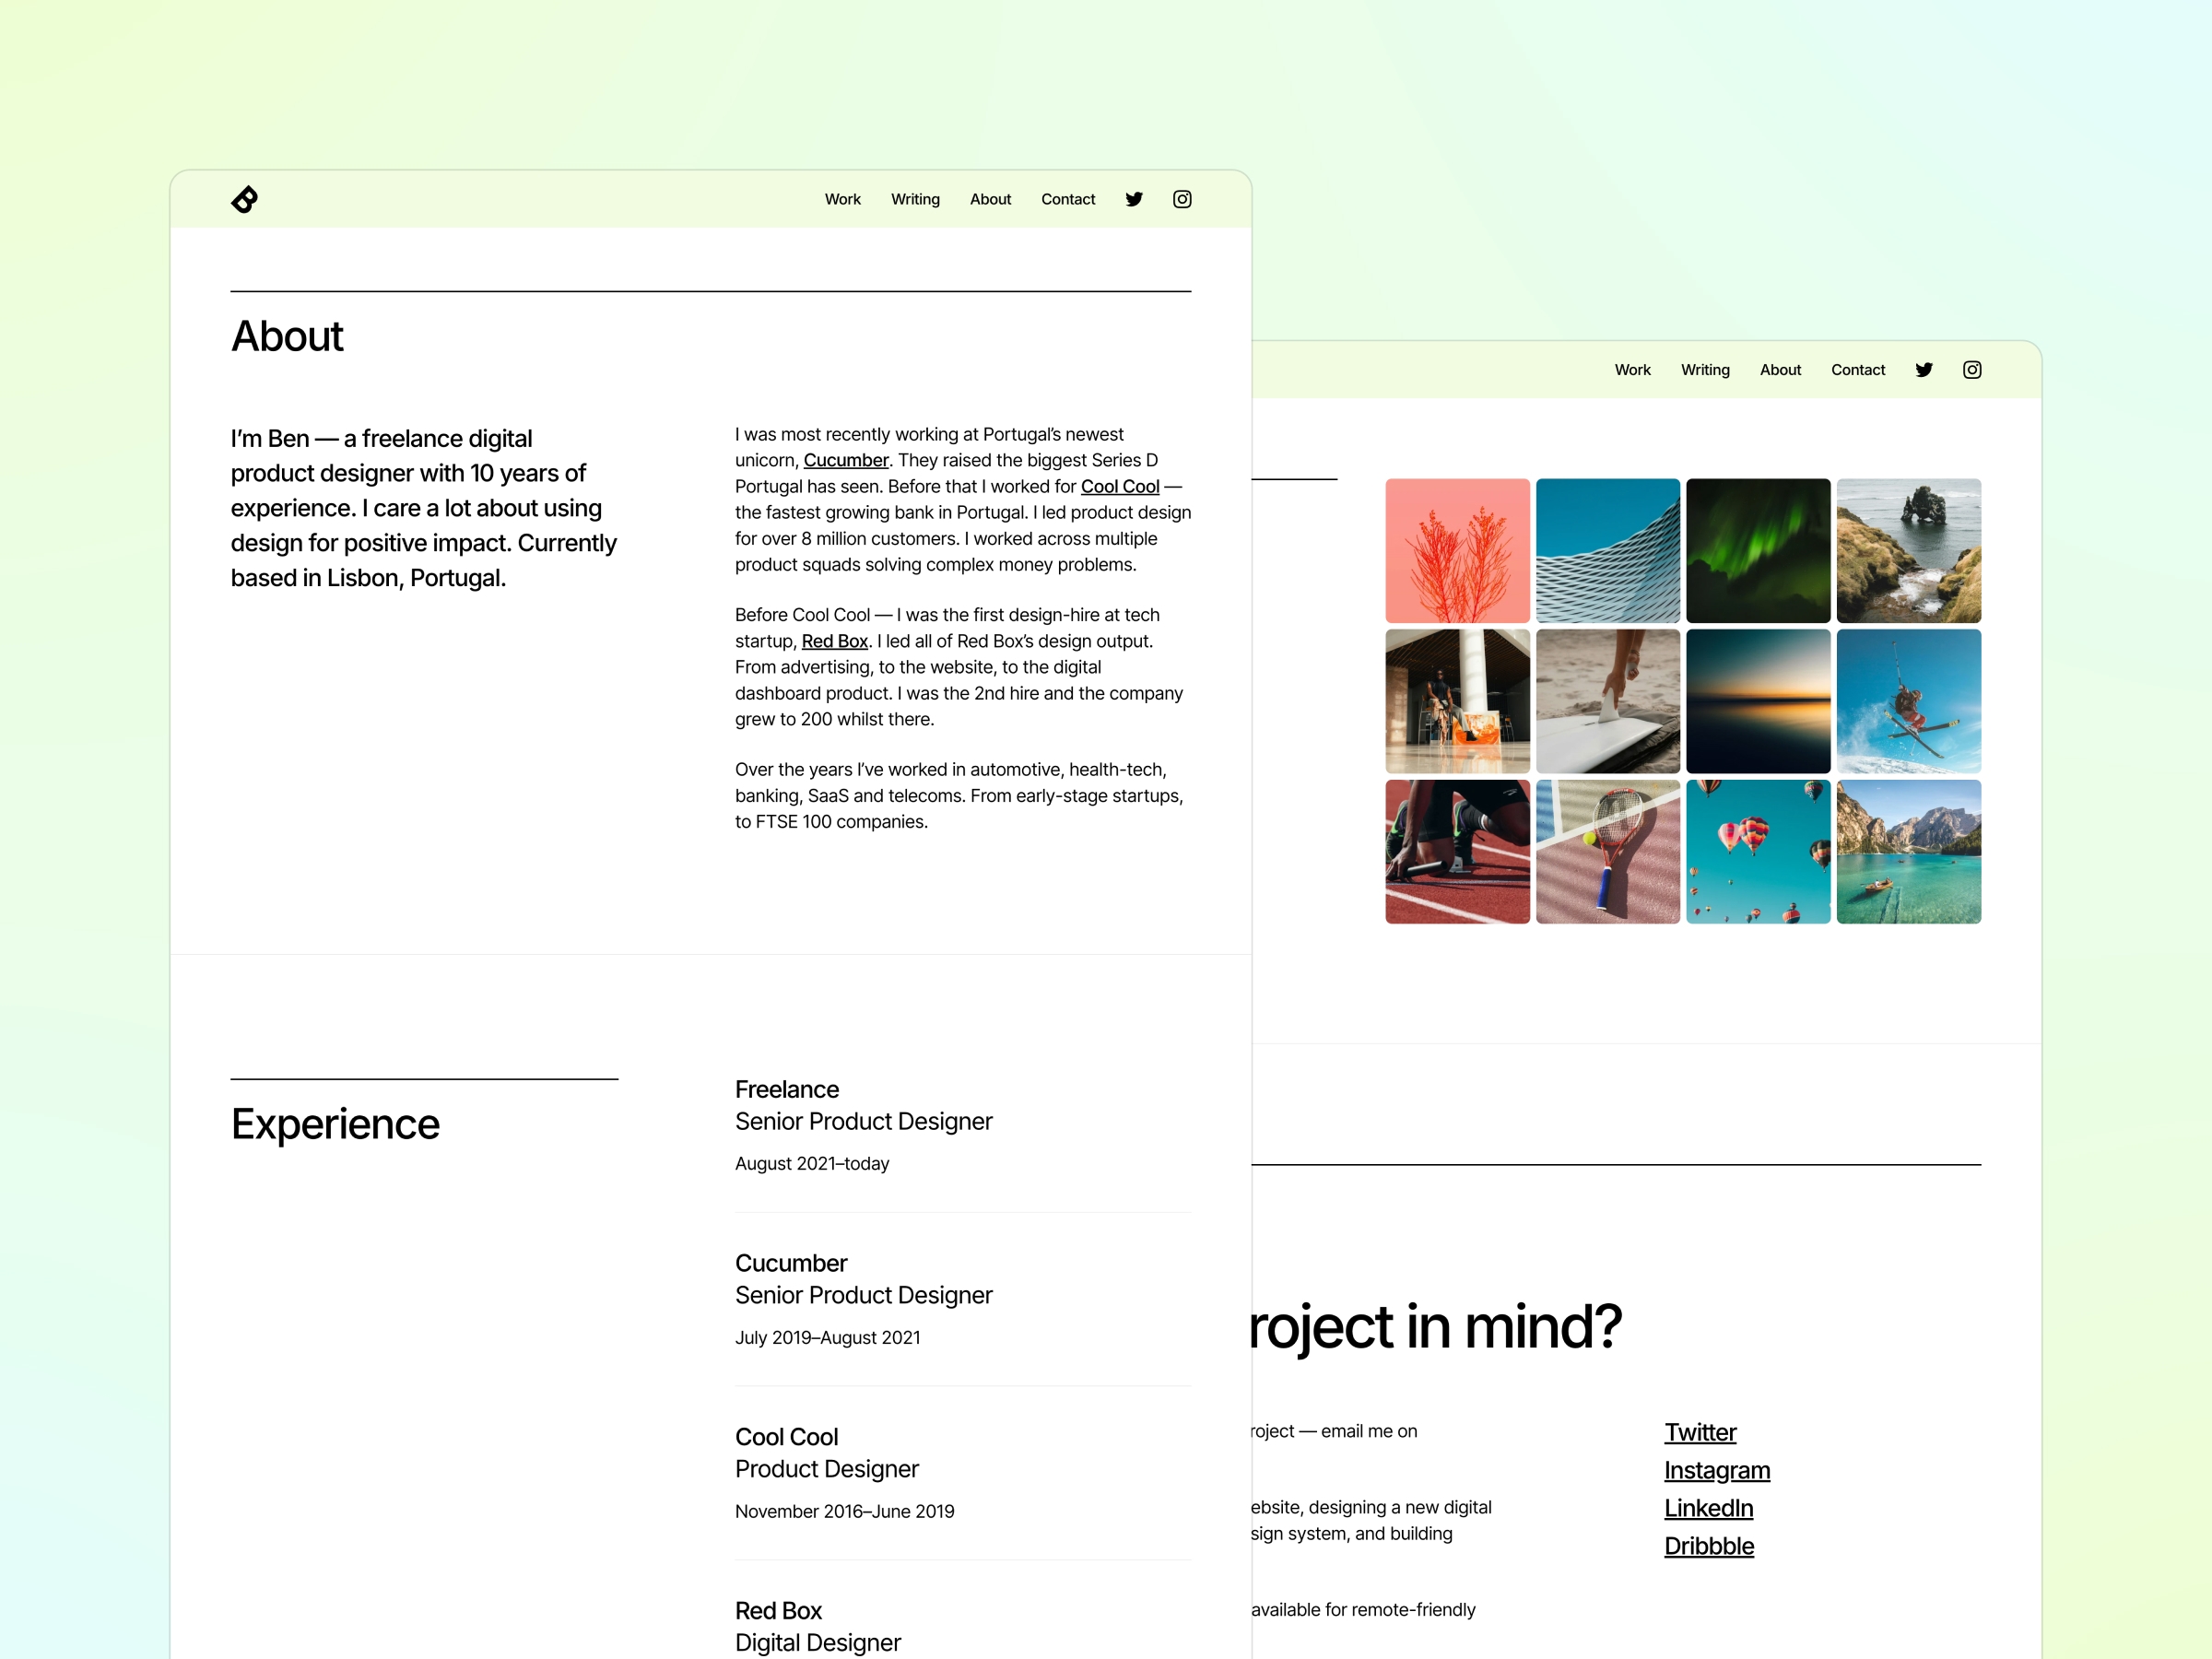Click the Contact tab in navigation
2212x1659 pixels.
(1067, 199)
